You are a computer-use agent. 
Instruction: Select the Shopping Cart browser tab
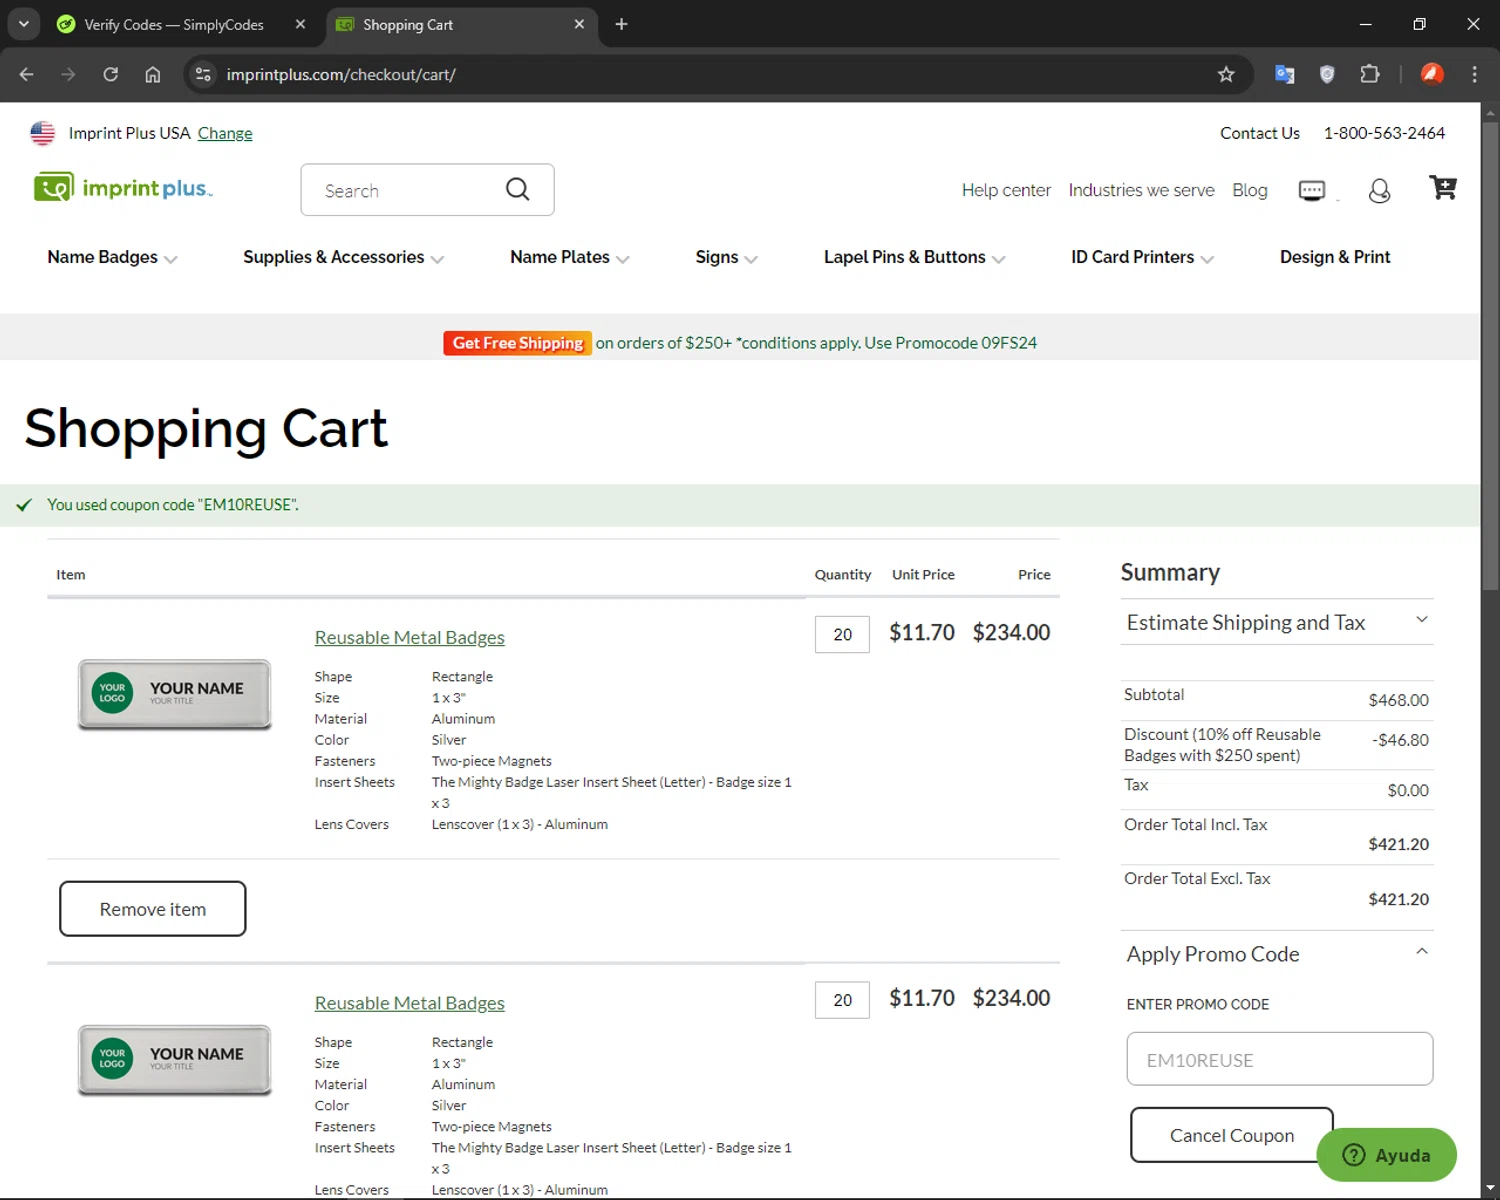tap(462, 24)
